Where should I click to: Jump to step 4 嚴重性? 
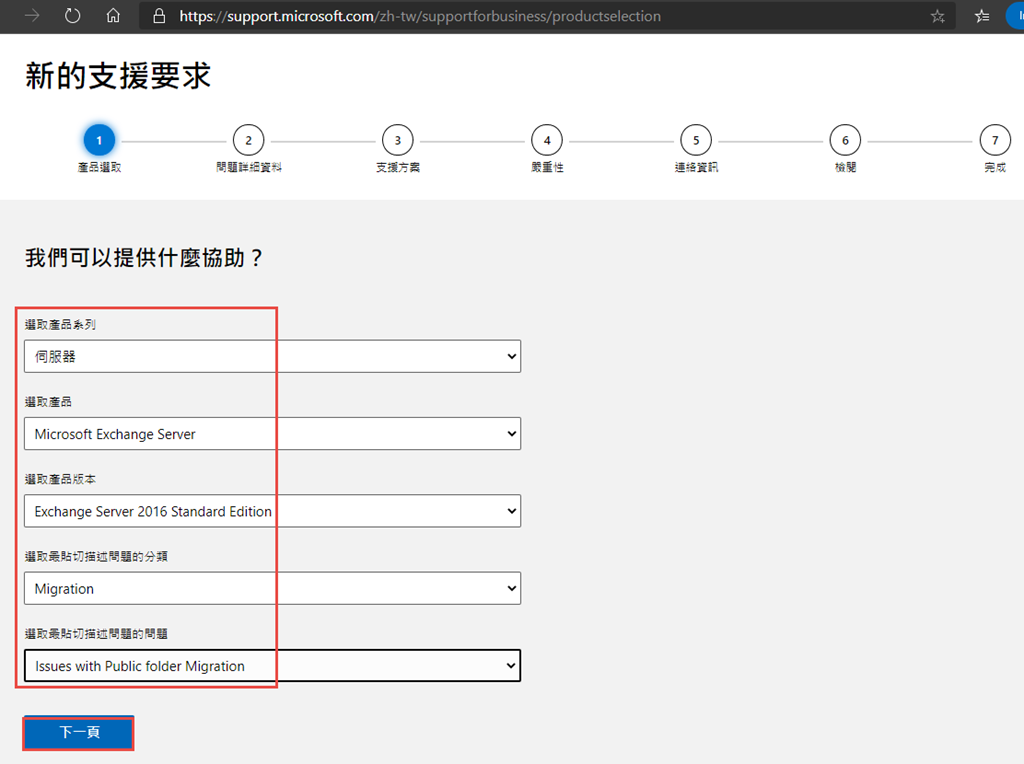click(x=547, y=140)
